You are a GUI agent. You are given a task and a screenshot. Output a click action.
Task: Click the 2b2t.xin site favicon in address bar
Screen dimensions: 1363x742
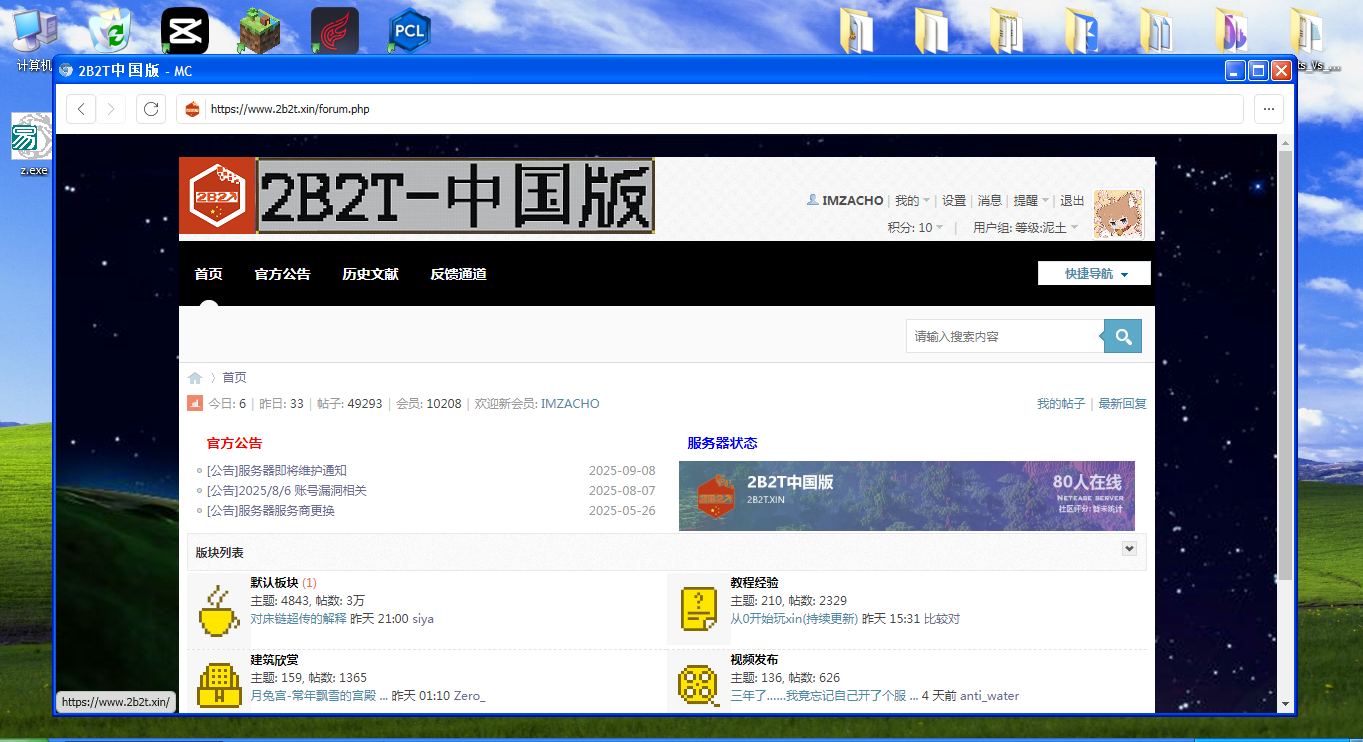pyautogui.click(x=191, y=109)
